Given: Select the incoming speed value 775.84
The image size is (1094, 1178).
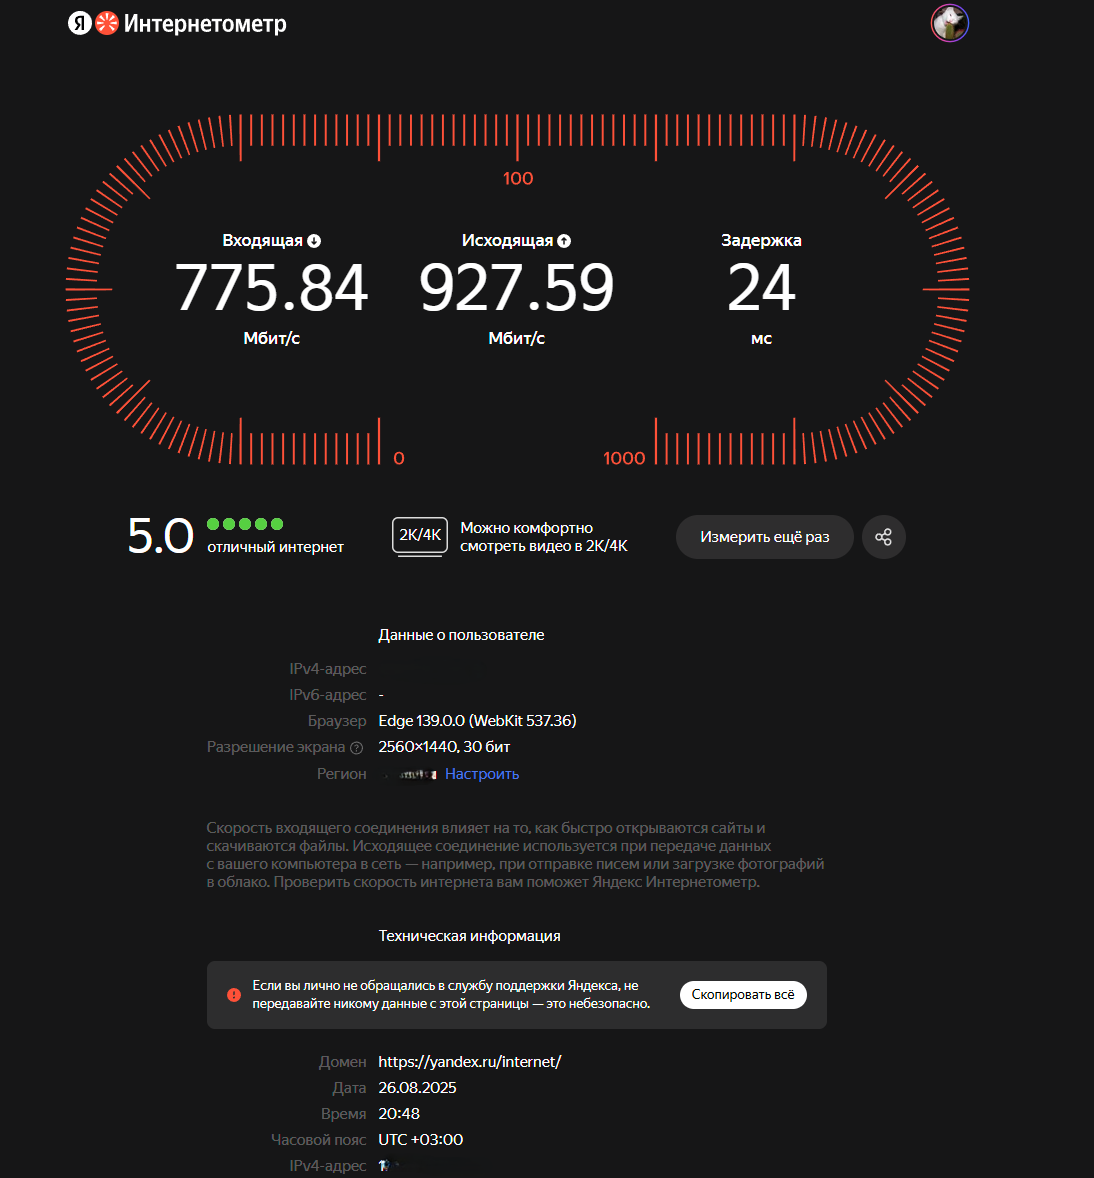Looking at the screenshot, I should click(271, 287).
